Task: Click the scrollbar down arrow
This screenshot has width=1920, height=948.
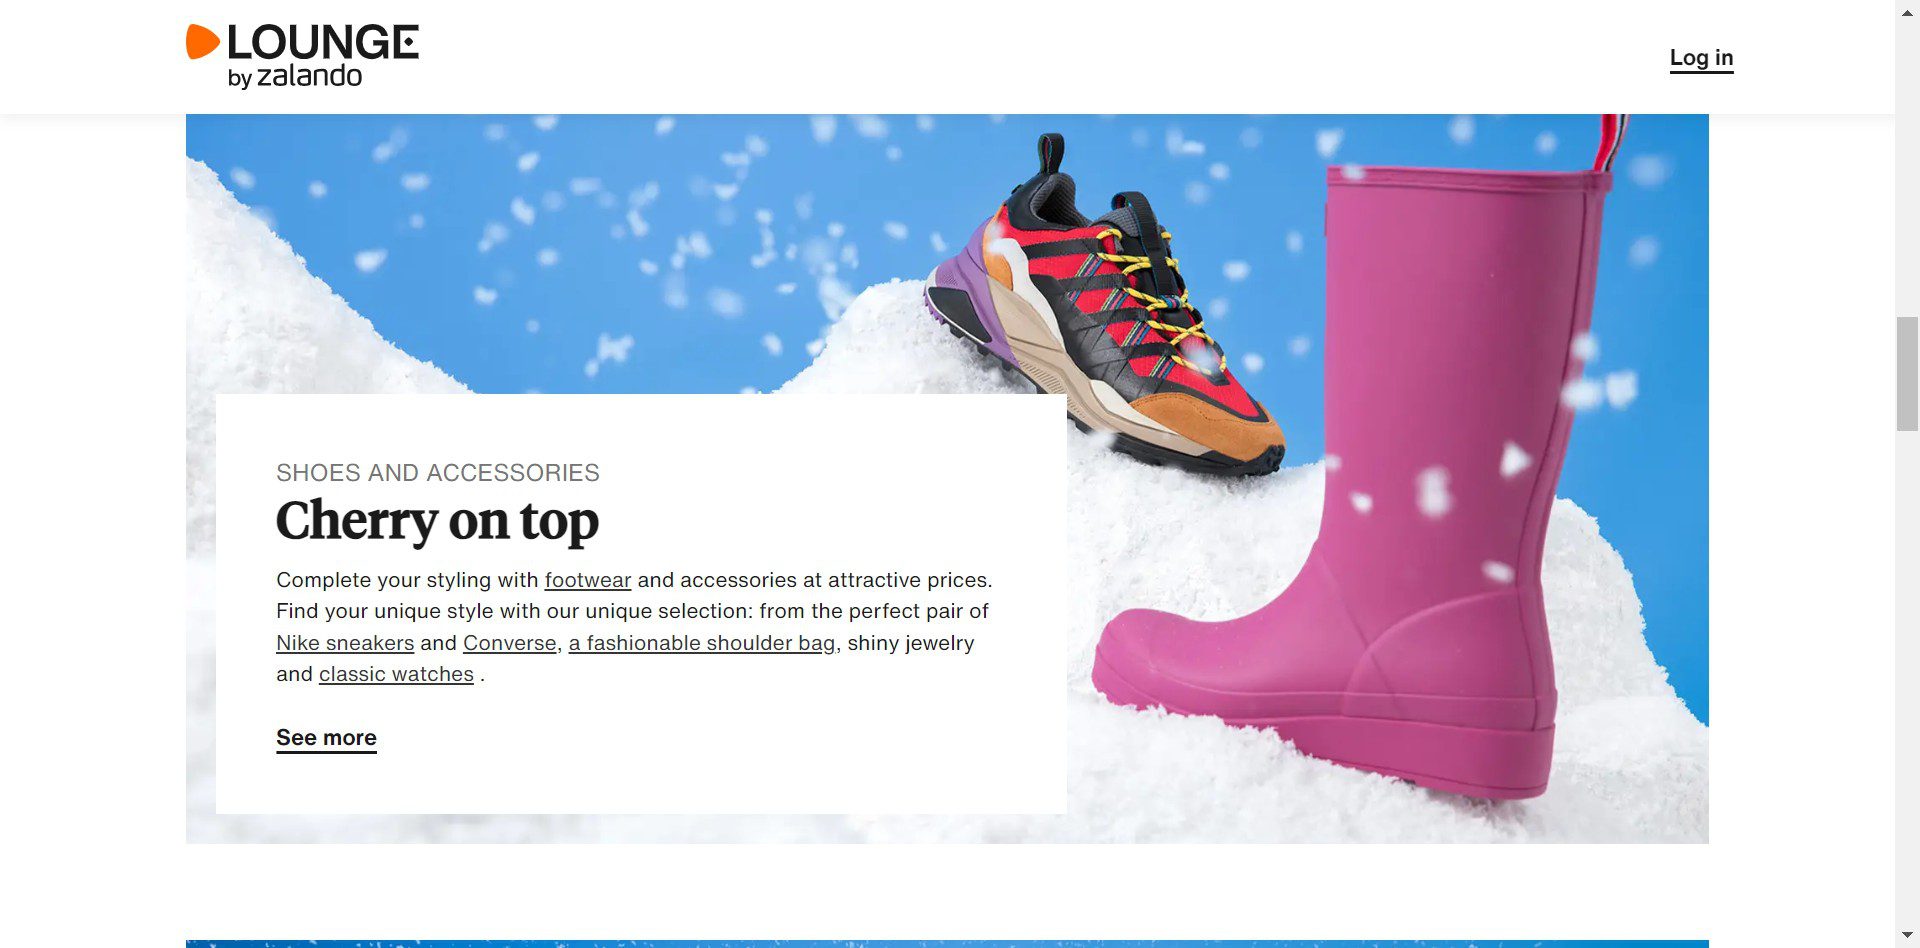Action: (1907, 937)
